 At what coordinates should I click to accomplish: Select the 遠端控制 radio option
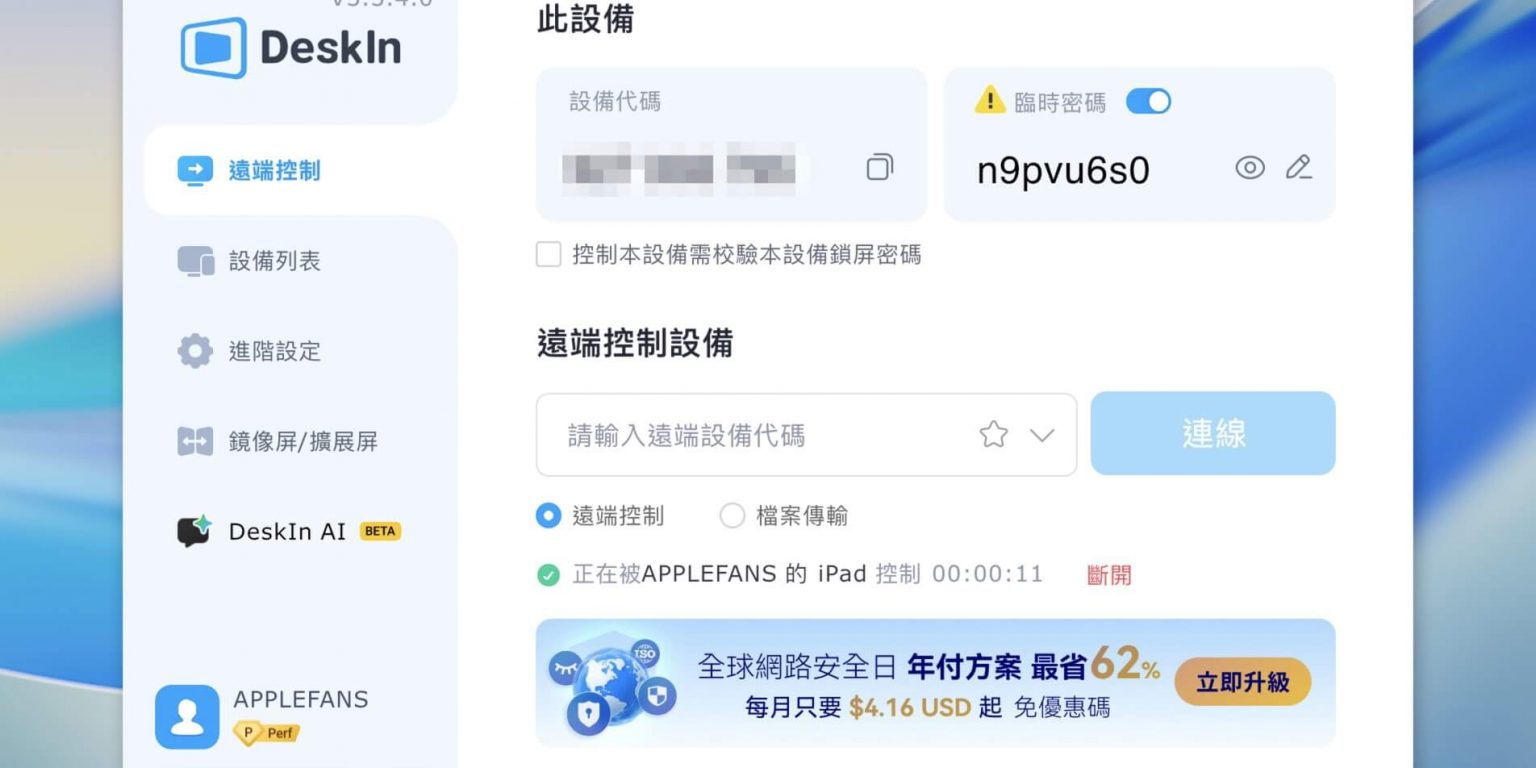pyautogui.click(x=548, y=516)
